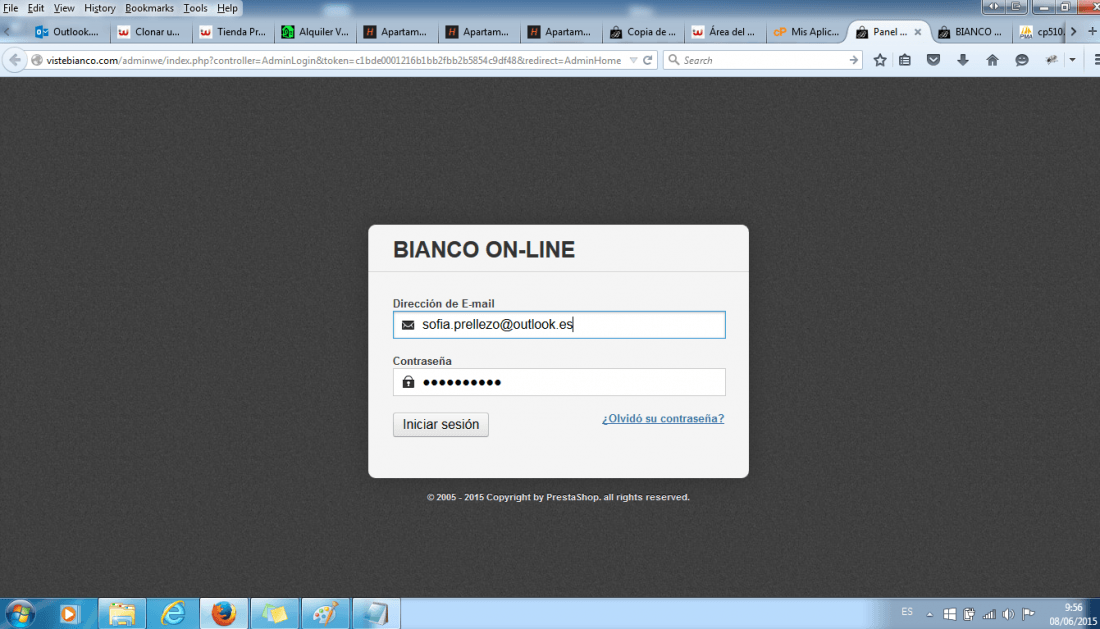This screenshot has width=1100, height=629.
Task: Switch to the Mis Aplic... tab
Action: click(x=807, y=32)
